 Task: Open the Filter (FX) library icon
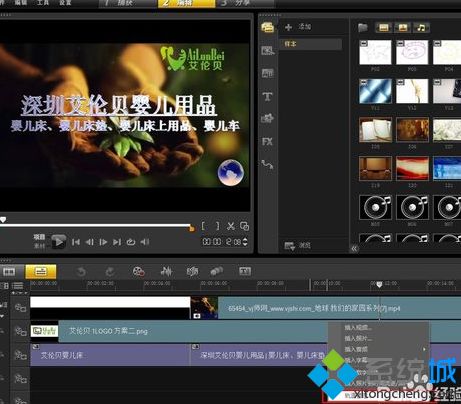[267, 142]
